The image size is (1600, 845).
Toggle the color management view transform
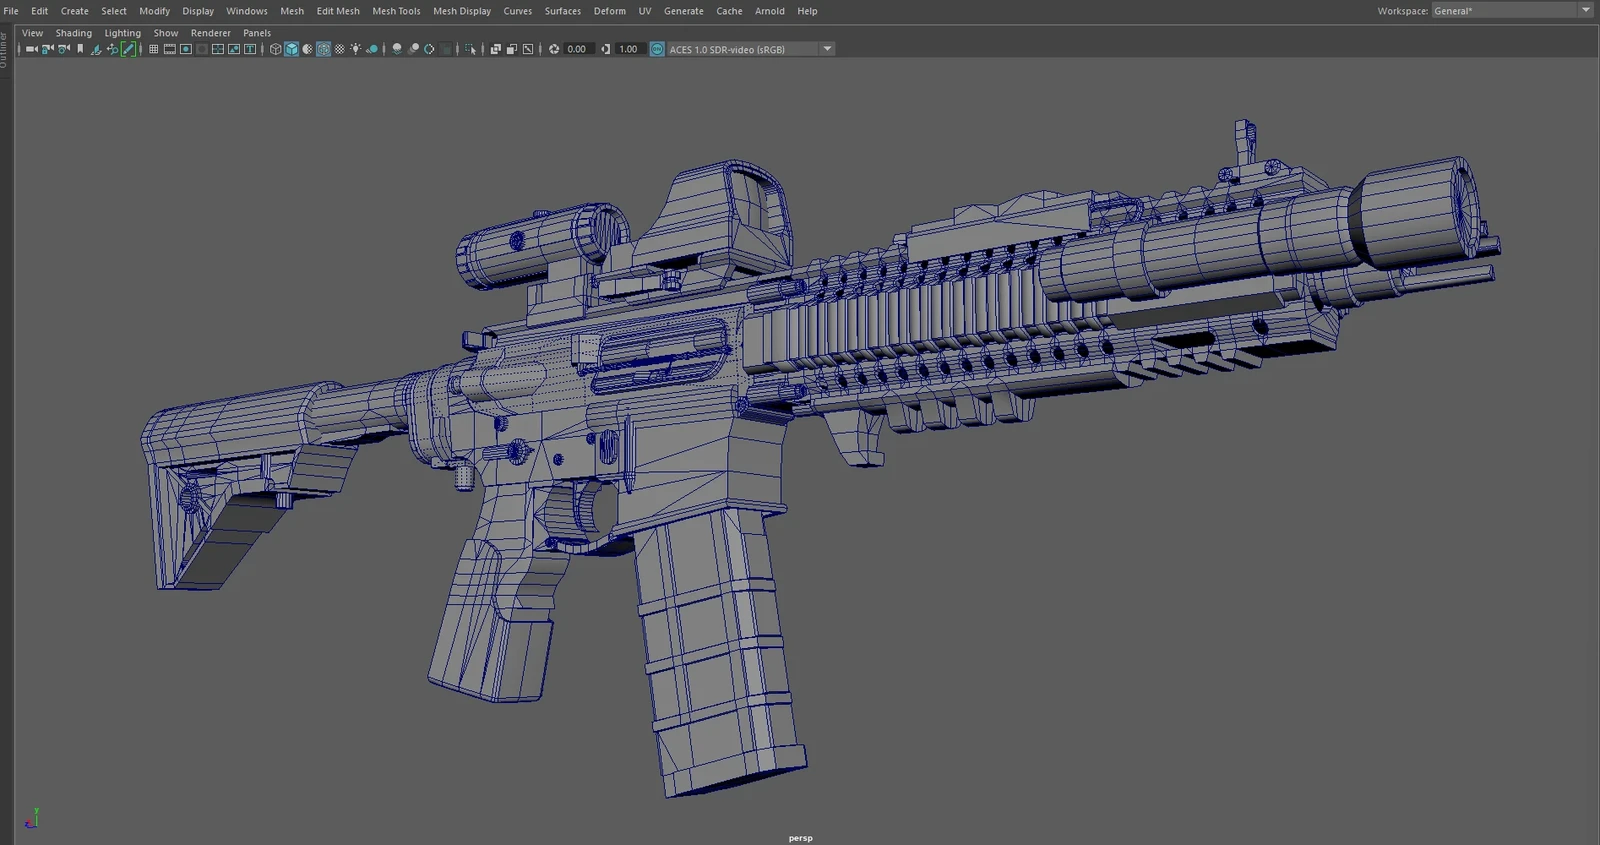tap(657, 49)
